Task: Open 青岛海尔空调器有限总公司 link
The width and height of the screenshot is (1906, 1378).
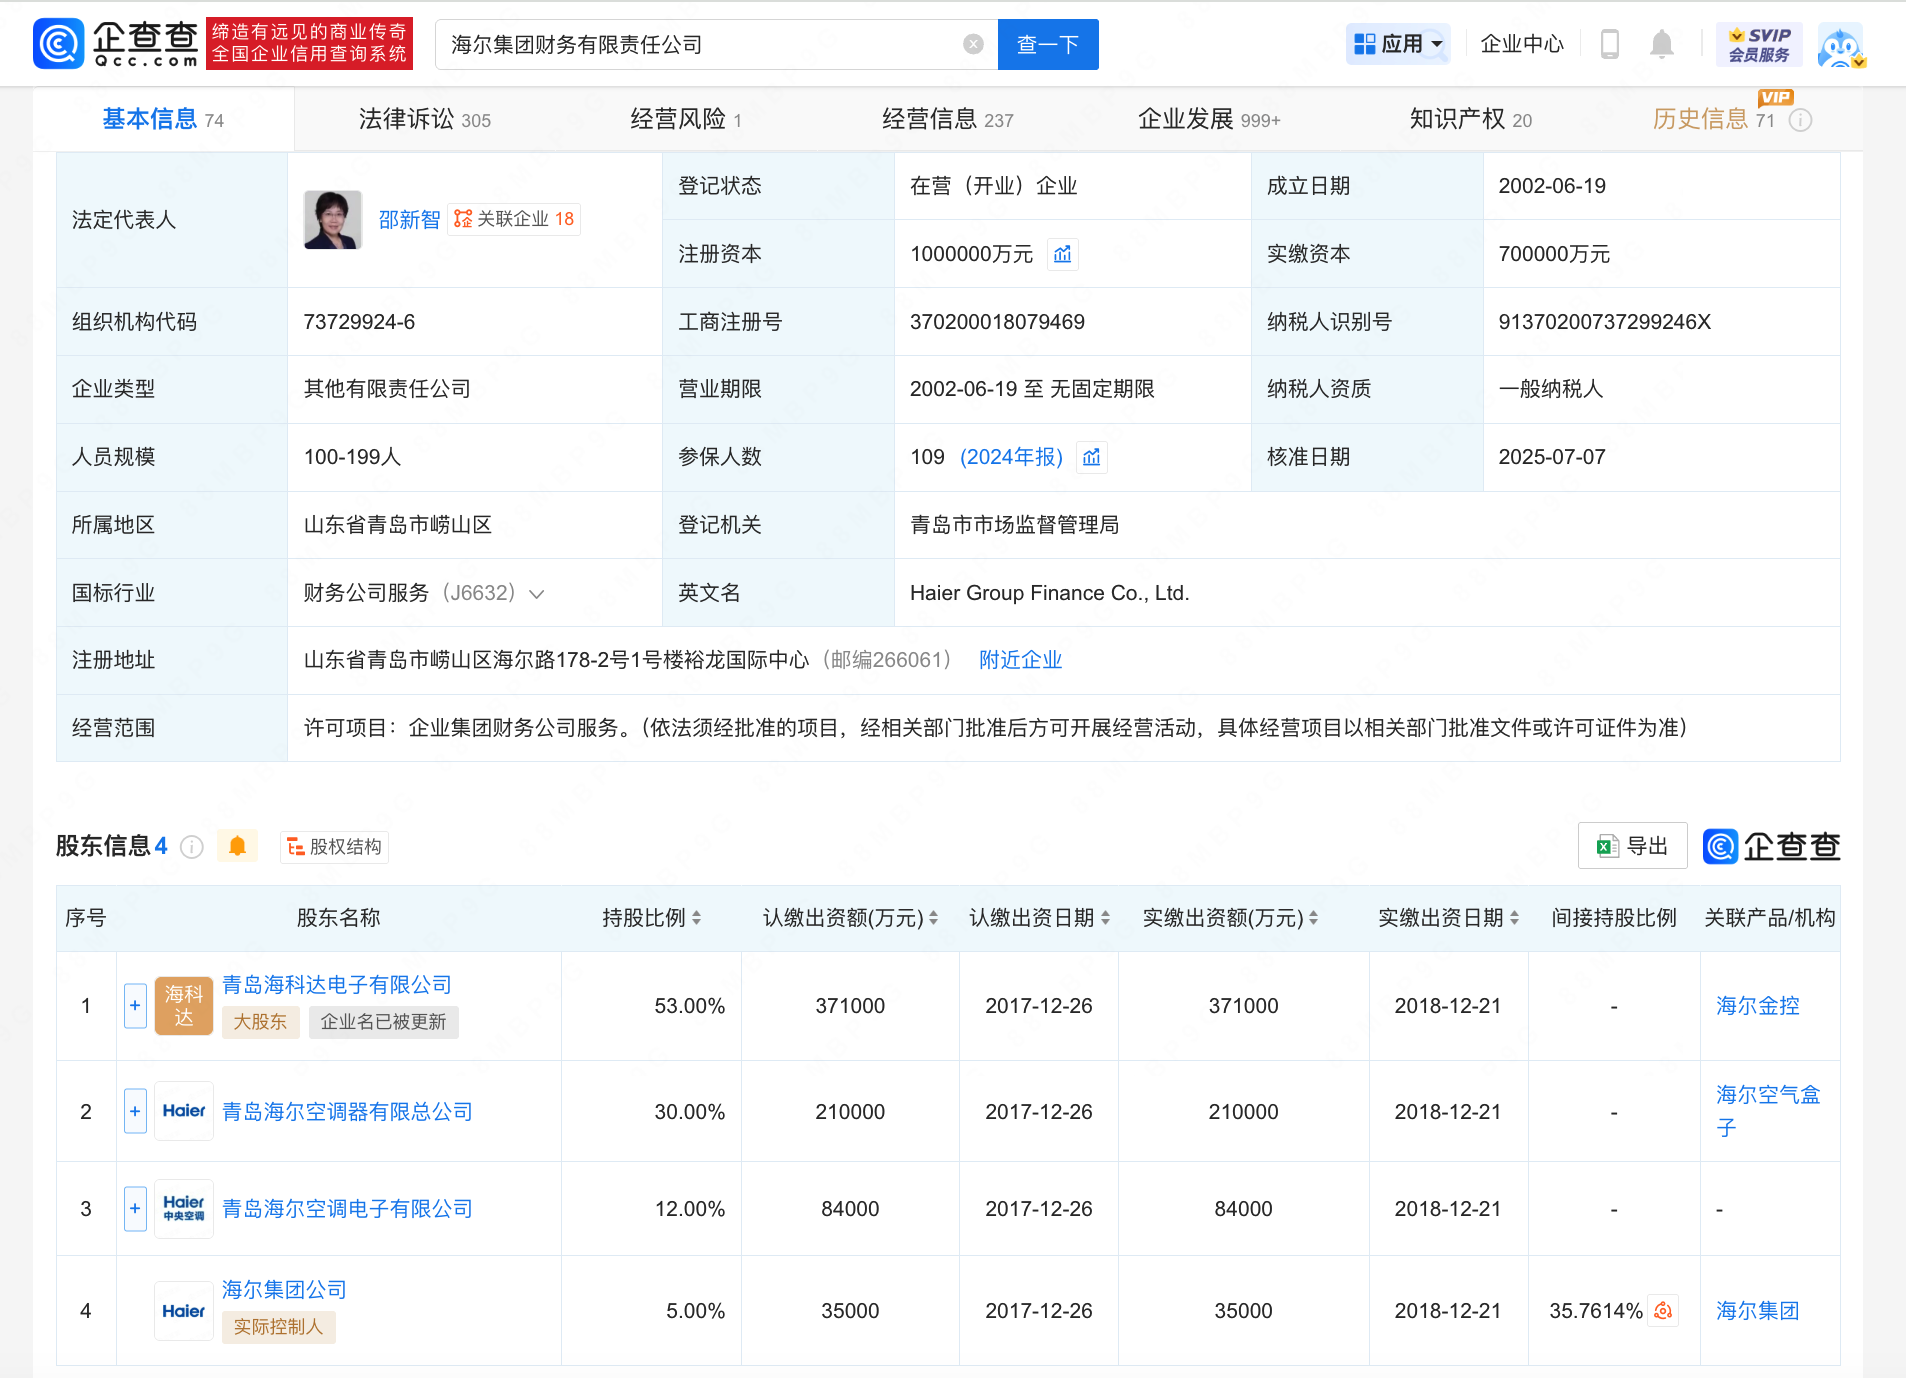Action: click(x=347, y=1111)
